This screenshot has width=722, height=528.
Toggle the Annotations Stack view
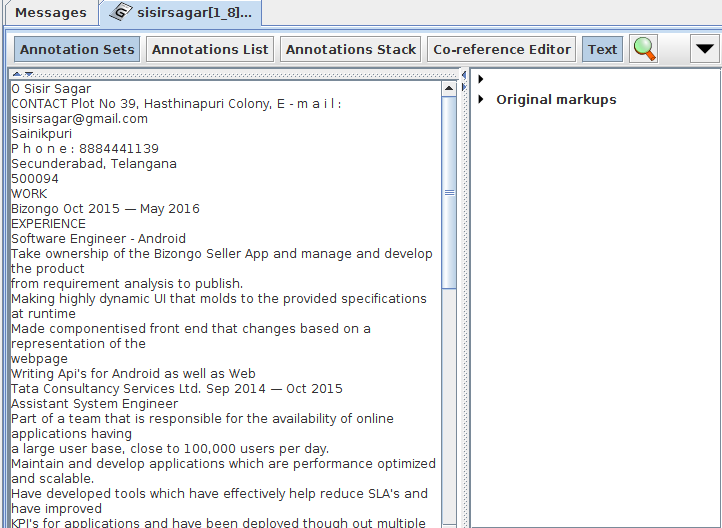350,49
